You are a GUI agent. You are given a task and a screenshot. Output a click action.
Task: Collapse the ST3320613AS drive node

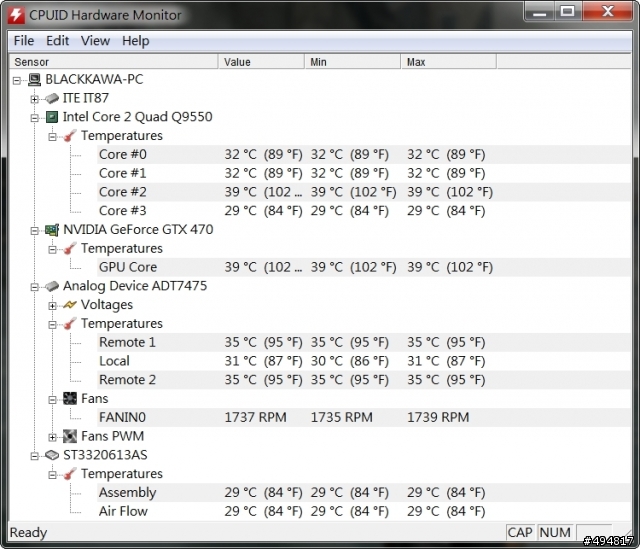click(35, 456)
